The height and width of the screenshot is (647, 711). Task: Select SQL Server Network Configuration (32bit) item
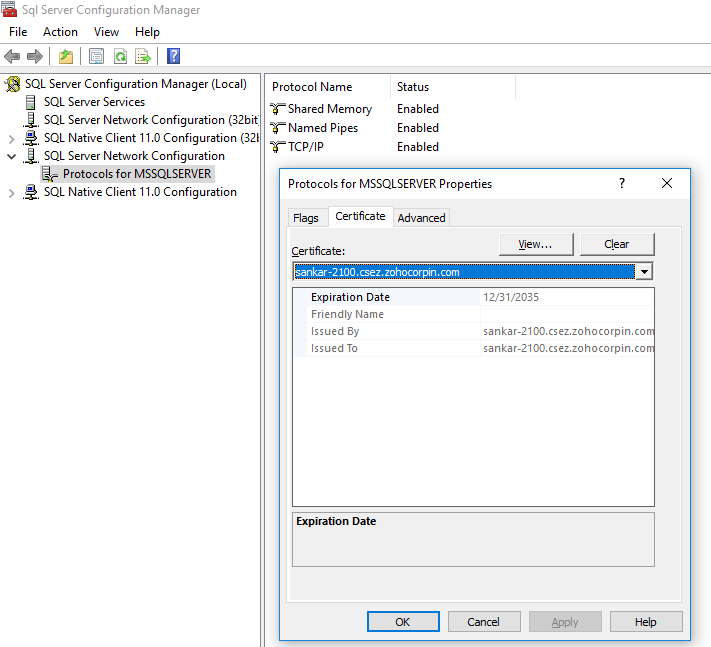(151, 120)
